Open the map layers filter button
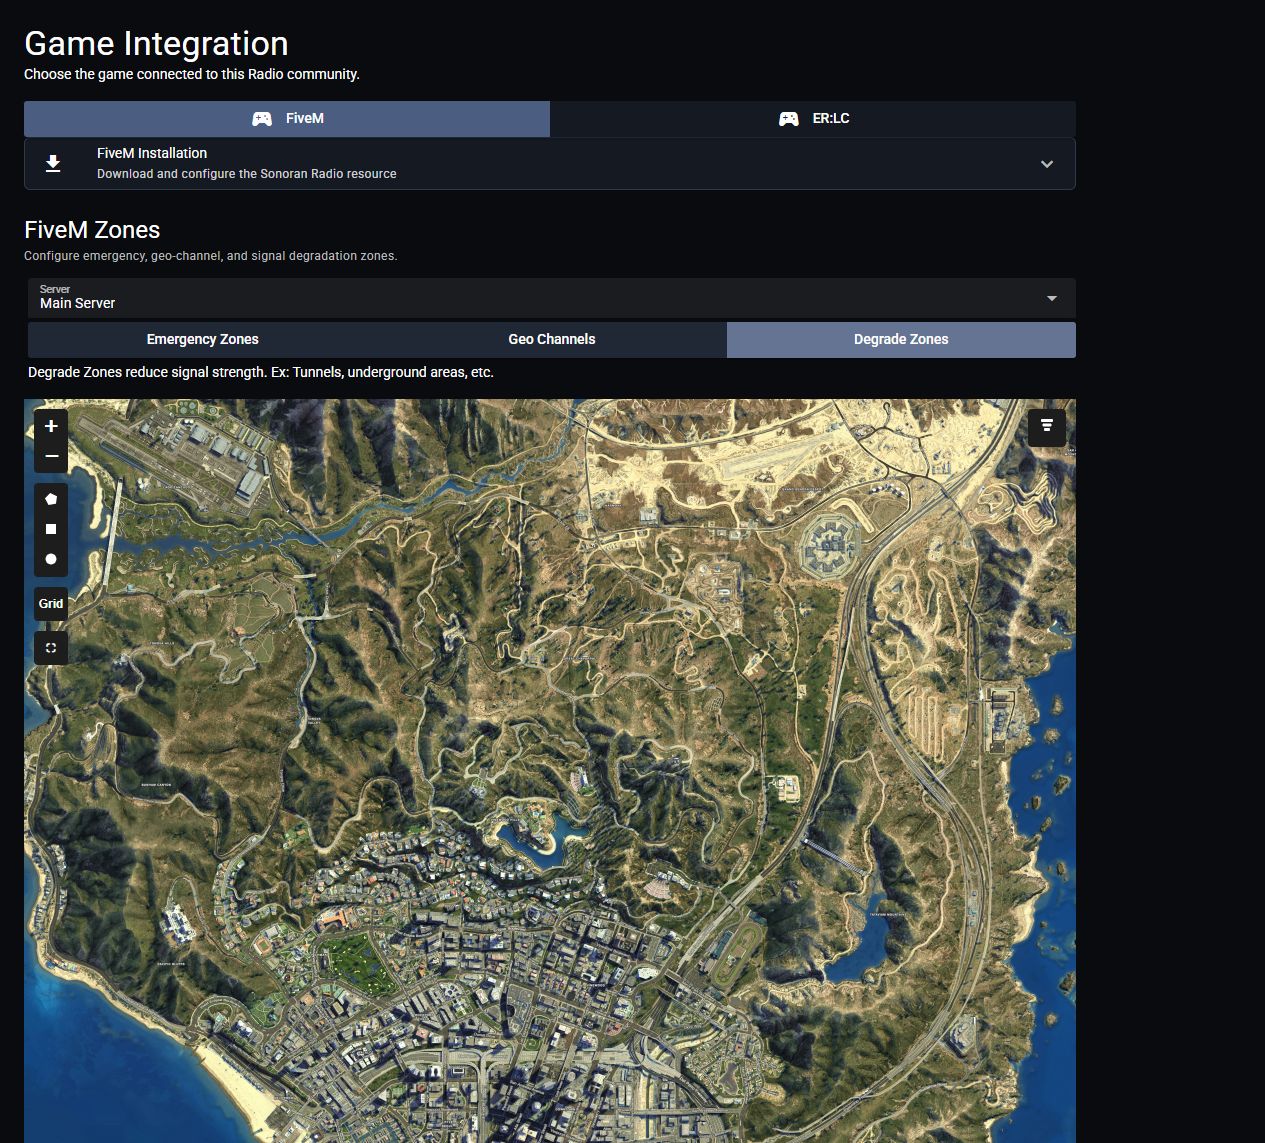Screen dimensions: 1265x1143 pos(1047,427)
